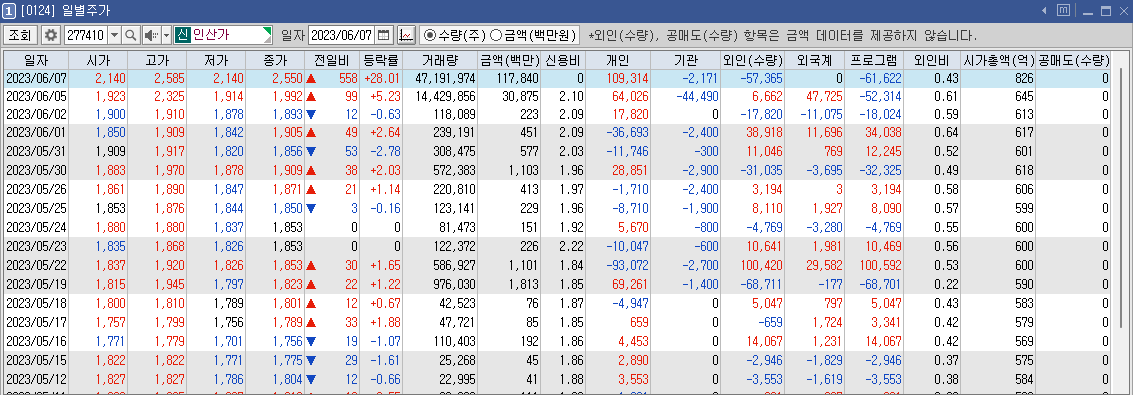Click the 등락률 column header
The image size is (1133, 395).
[x=381, y=61]
